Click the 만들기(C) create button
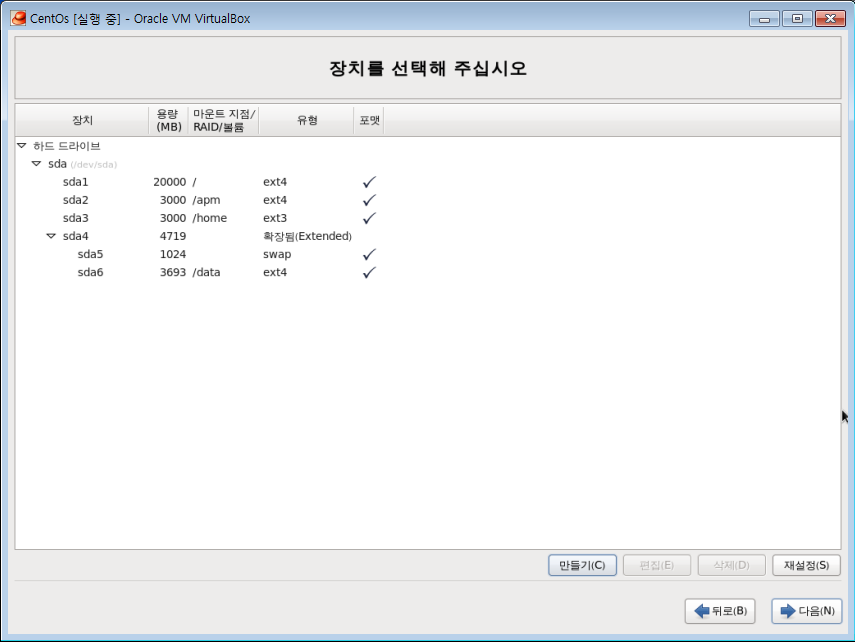Image resolution: width=855 pixels, height=642 pixels. click(x=582, y=565)
